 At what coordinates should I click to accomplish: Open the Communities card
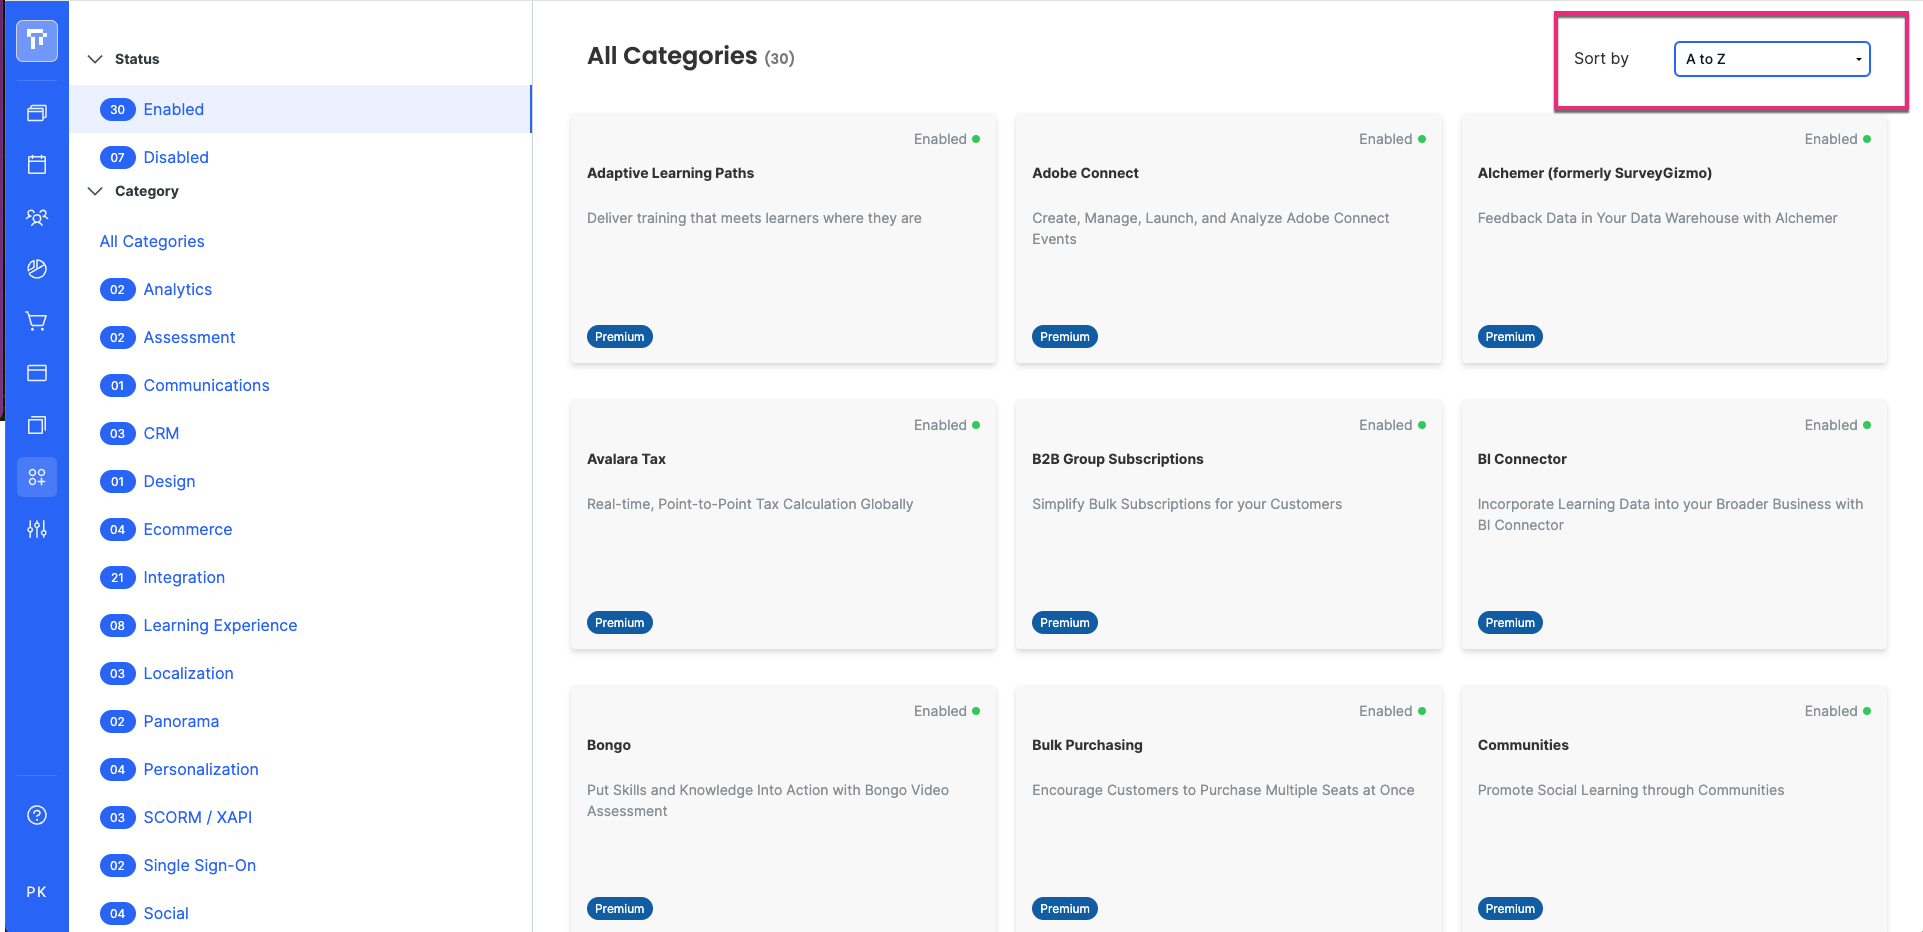coord(1674,809)
